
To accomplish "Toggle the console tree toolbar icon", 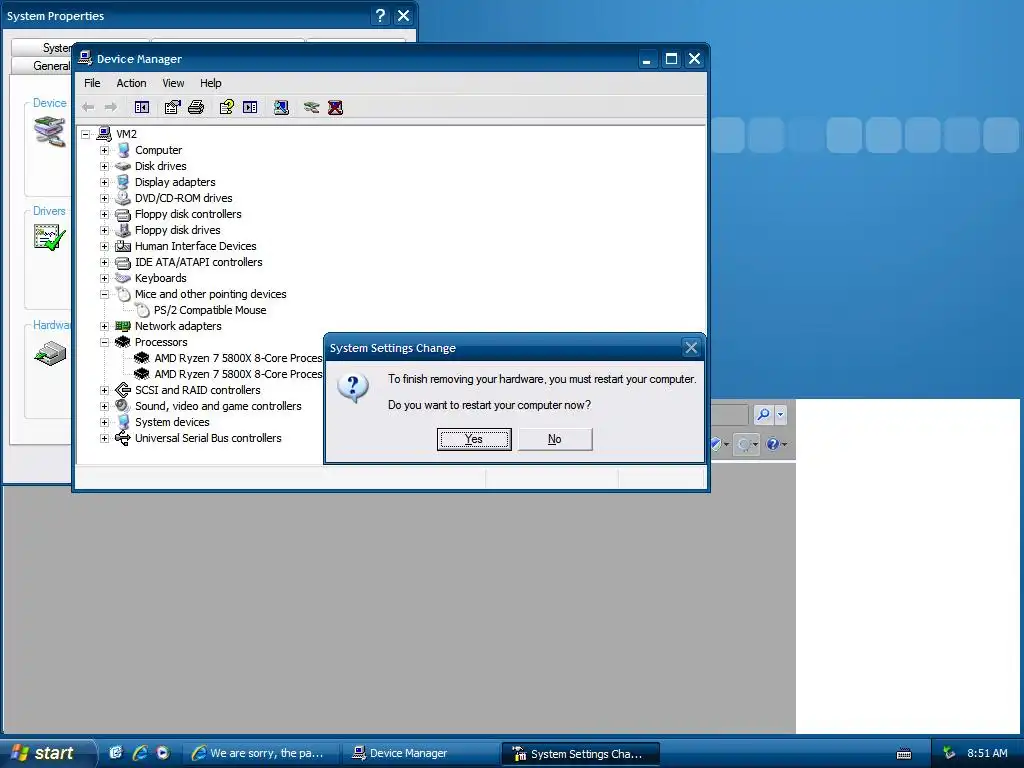I will point(142,107).
